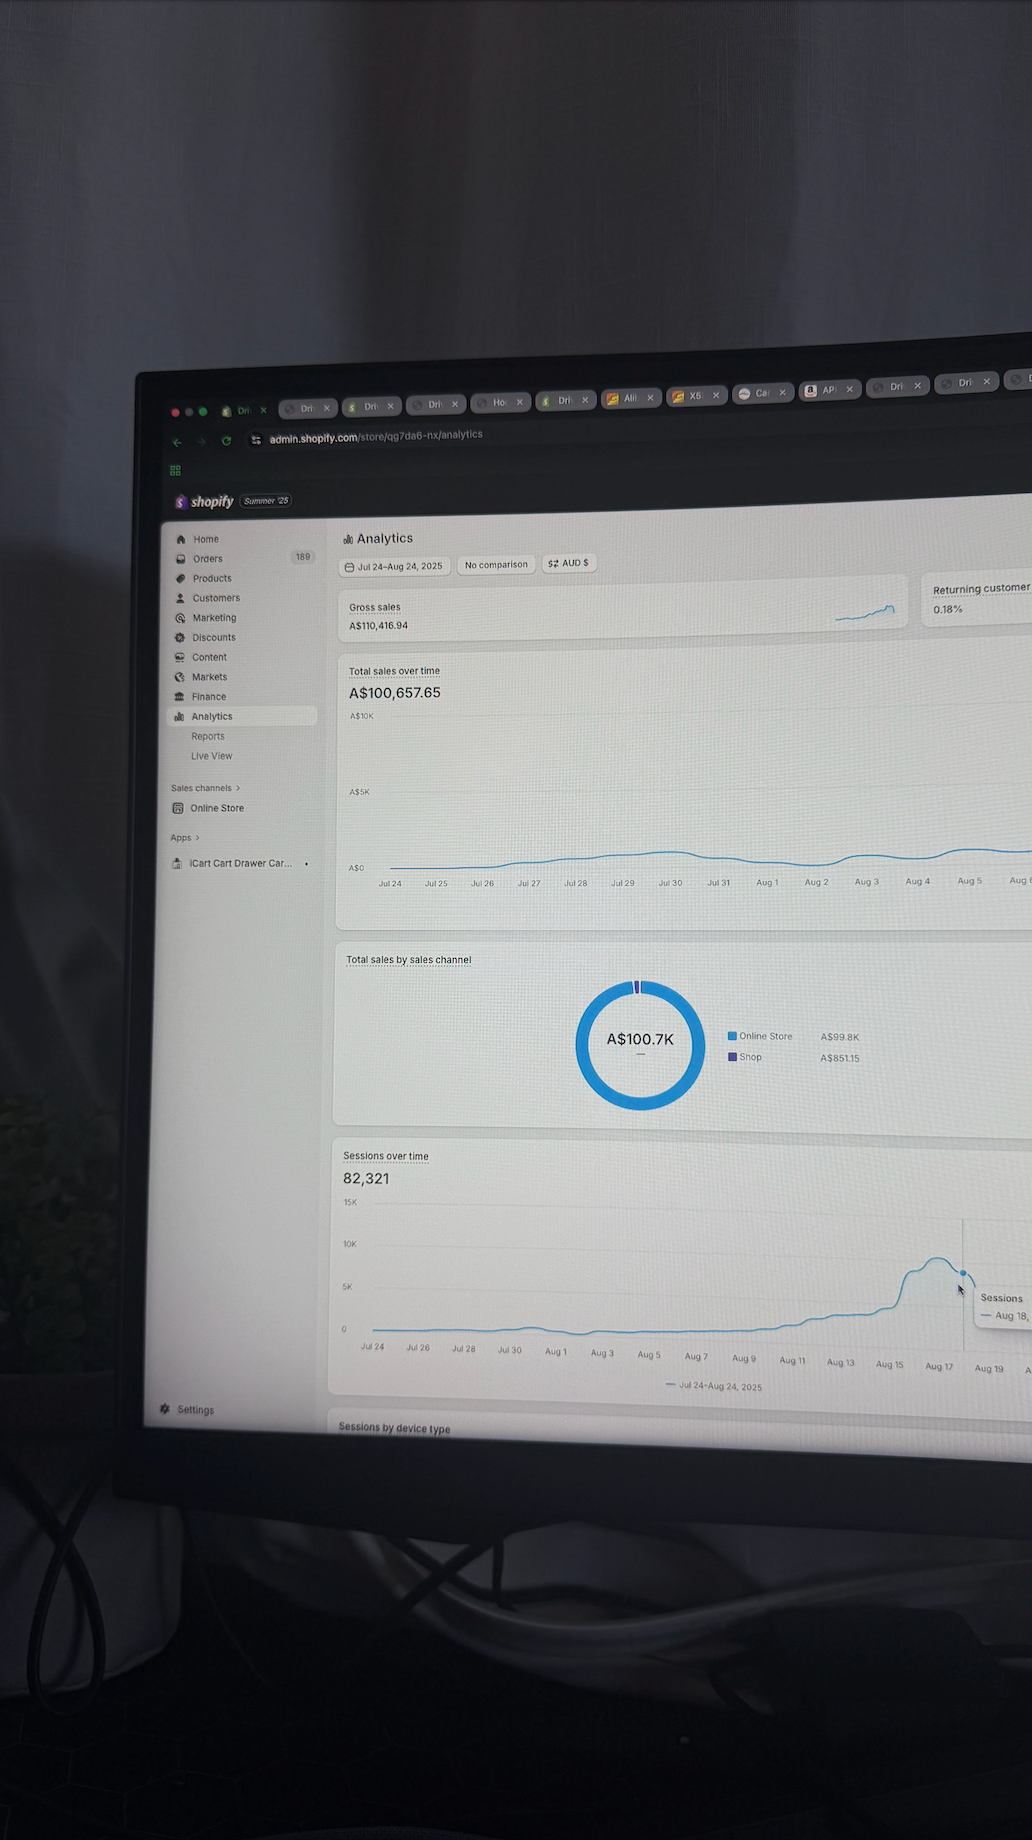Click the A$99.8K Online Store amount

click(840, 1037)
